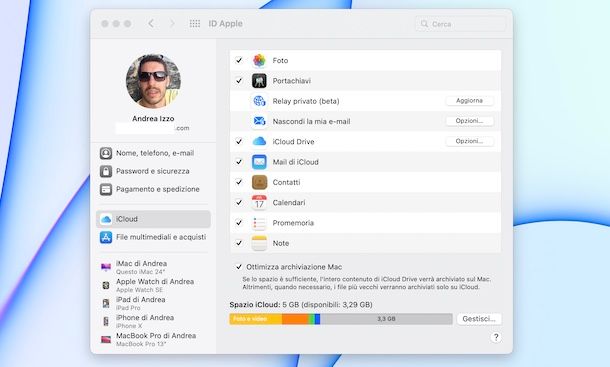Toggle the Mail di iCloud checkbox

pos(239,162)
